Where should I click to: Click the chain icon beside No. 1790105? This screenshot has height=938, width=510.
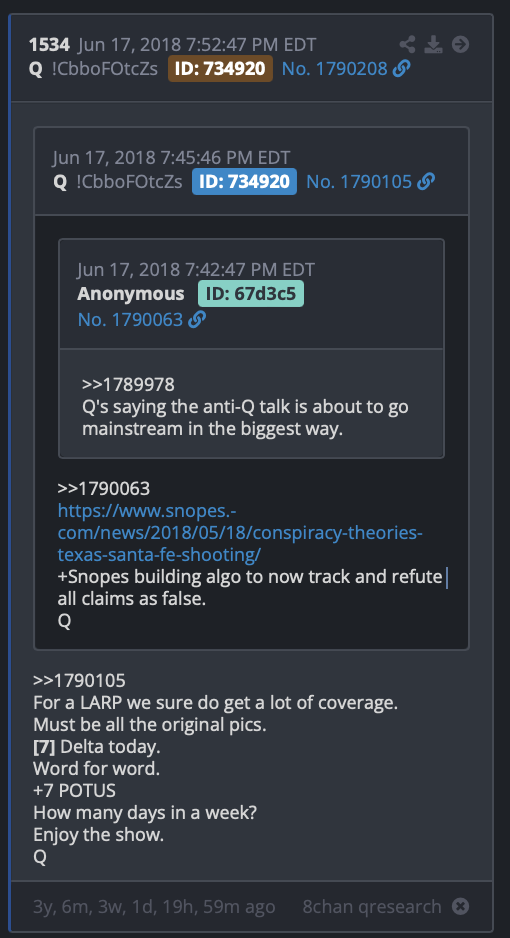[426, 182]
